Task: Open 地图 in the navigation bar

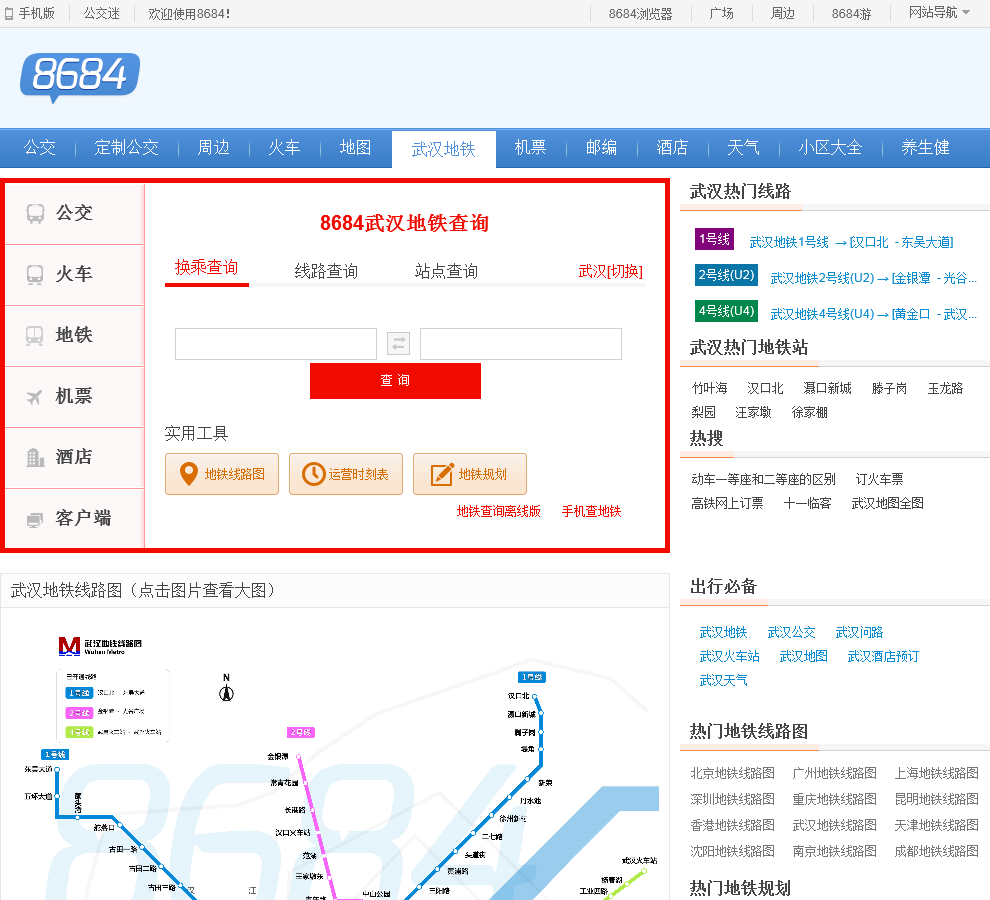Action: click(x=355, y=148)
